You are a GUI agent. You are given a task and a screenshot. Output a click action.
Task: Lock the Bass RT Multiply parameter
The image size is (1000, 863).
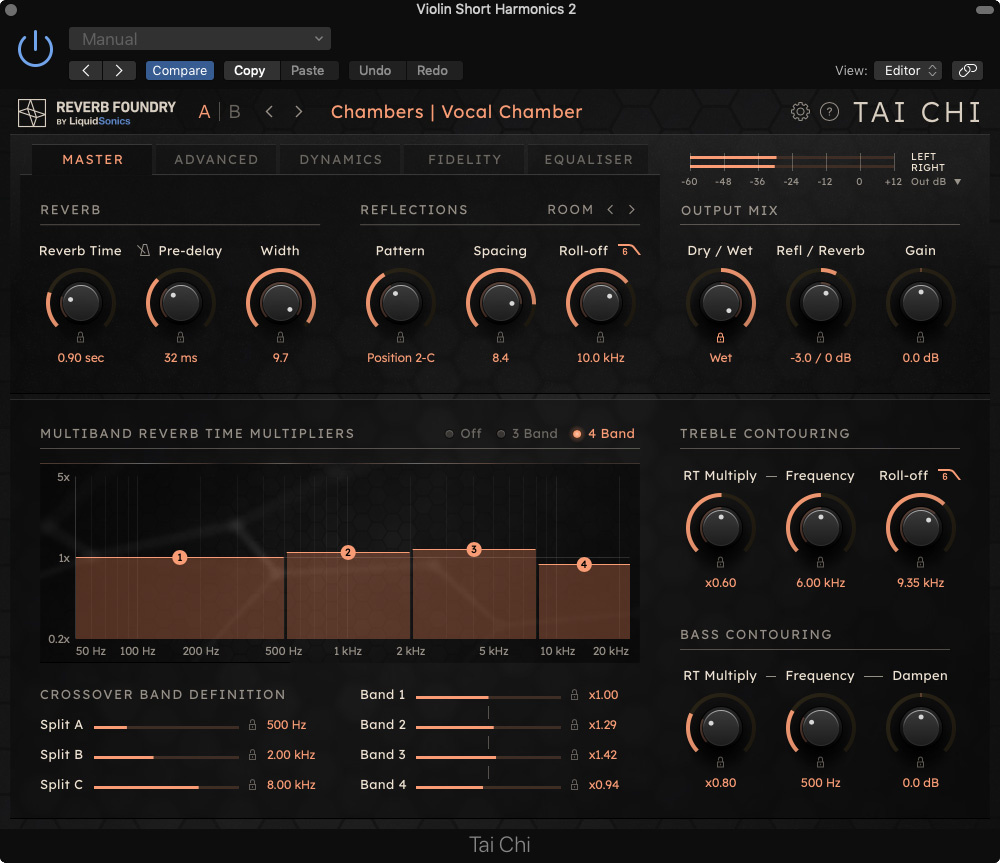(x=721, y=762)
